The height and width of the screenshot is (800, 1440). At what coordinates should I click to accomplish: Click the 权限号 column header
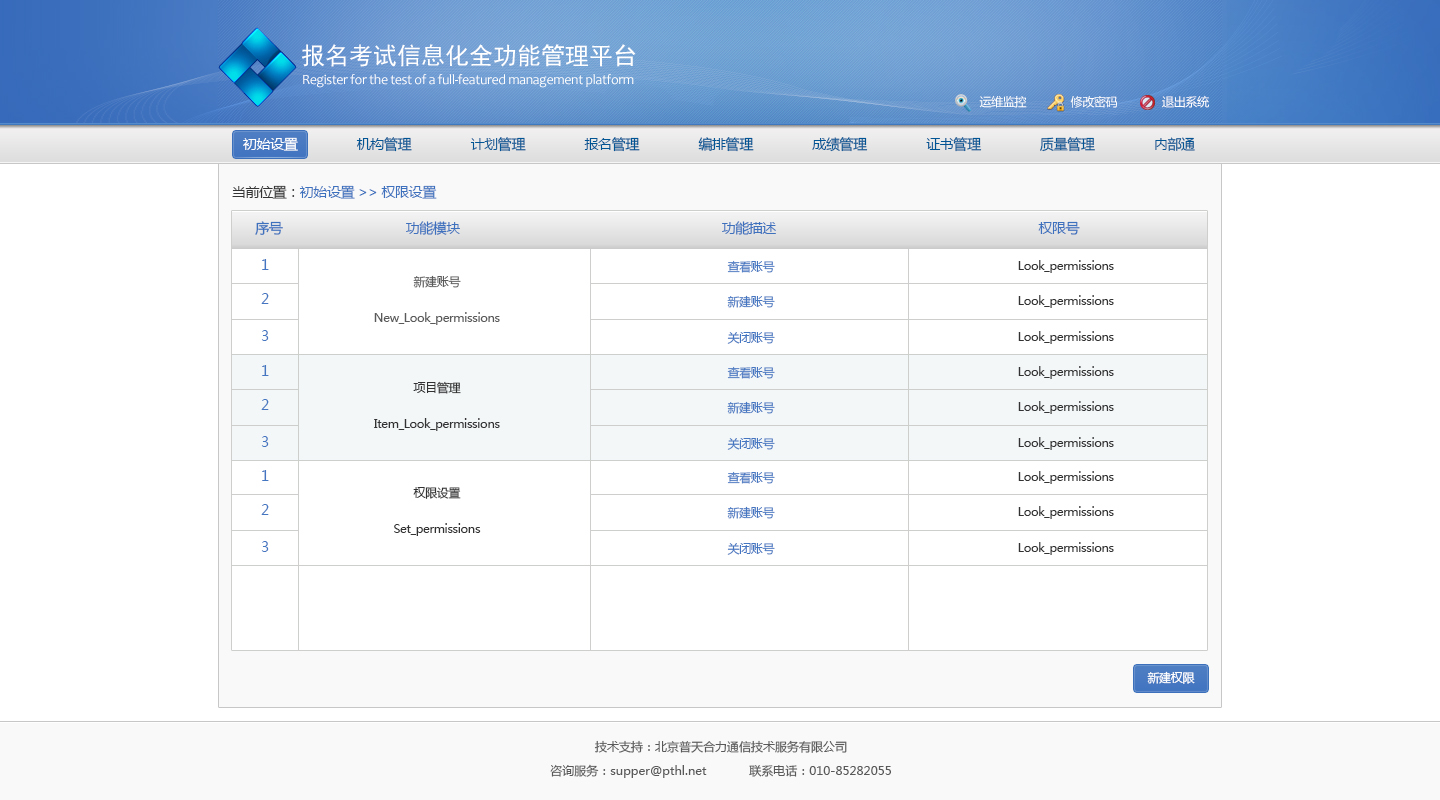[1059, 228]
